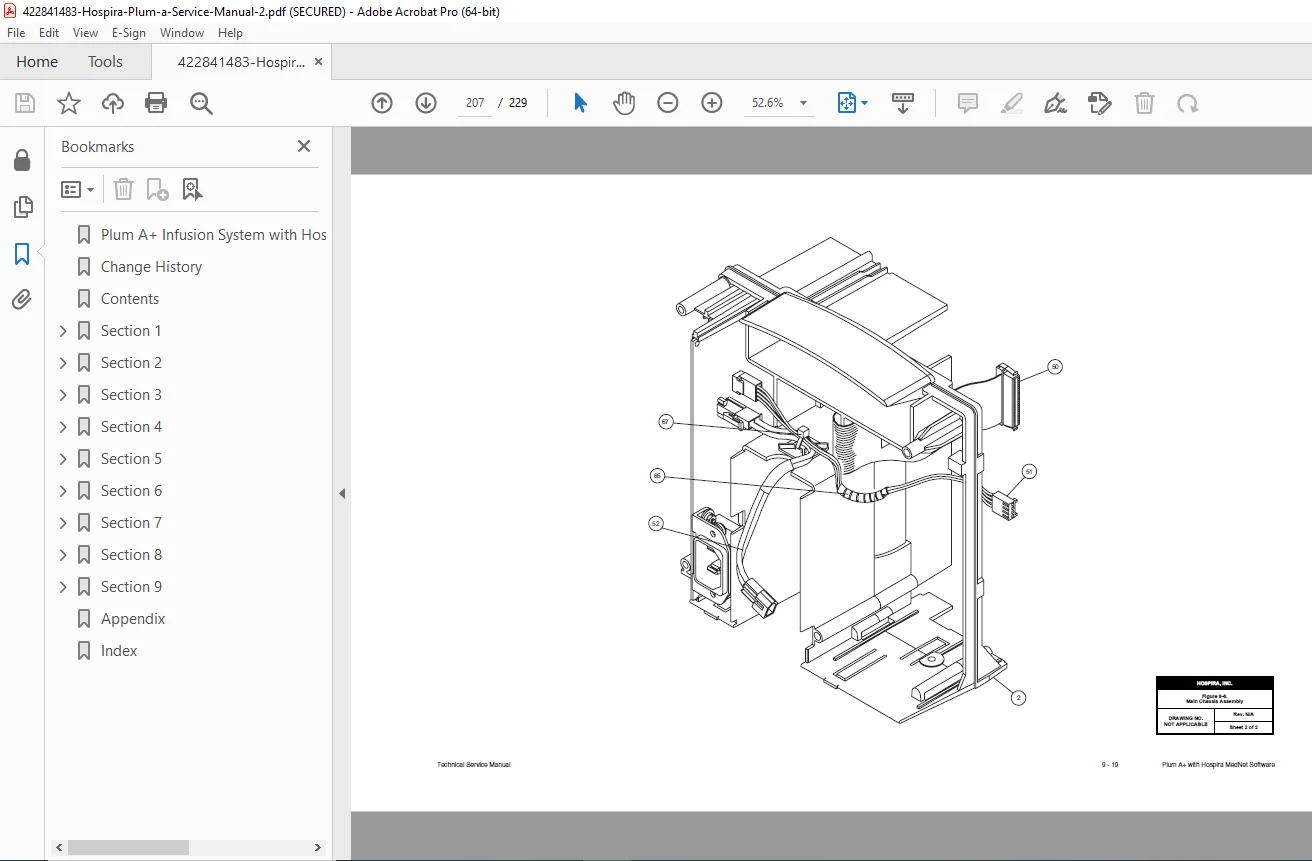Go to the previous page

[382, 103]
